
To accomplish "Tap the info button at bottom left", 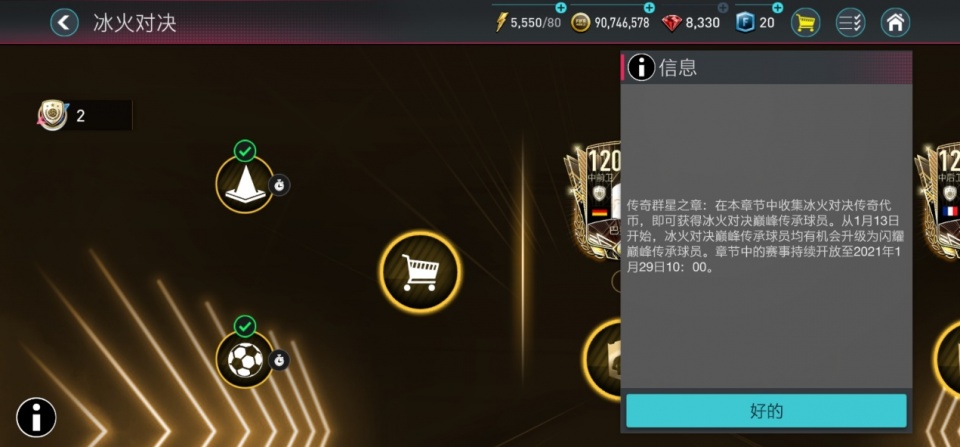I will coord(36,418).
